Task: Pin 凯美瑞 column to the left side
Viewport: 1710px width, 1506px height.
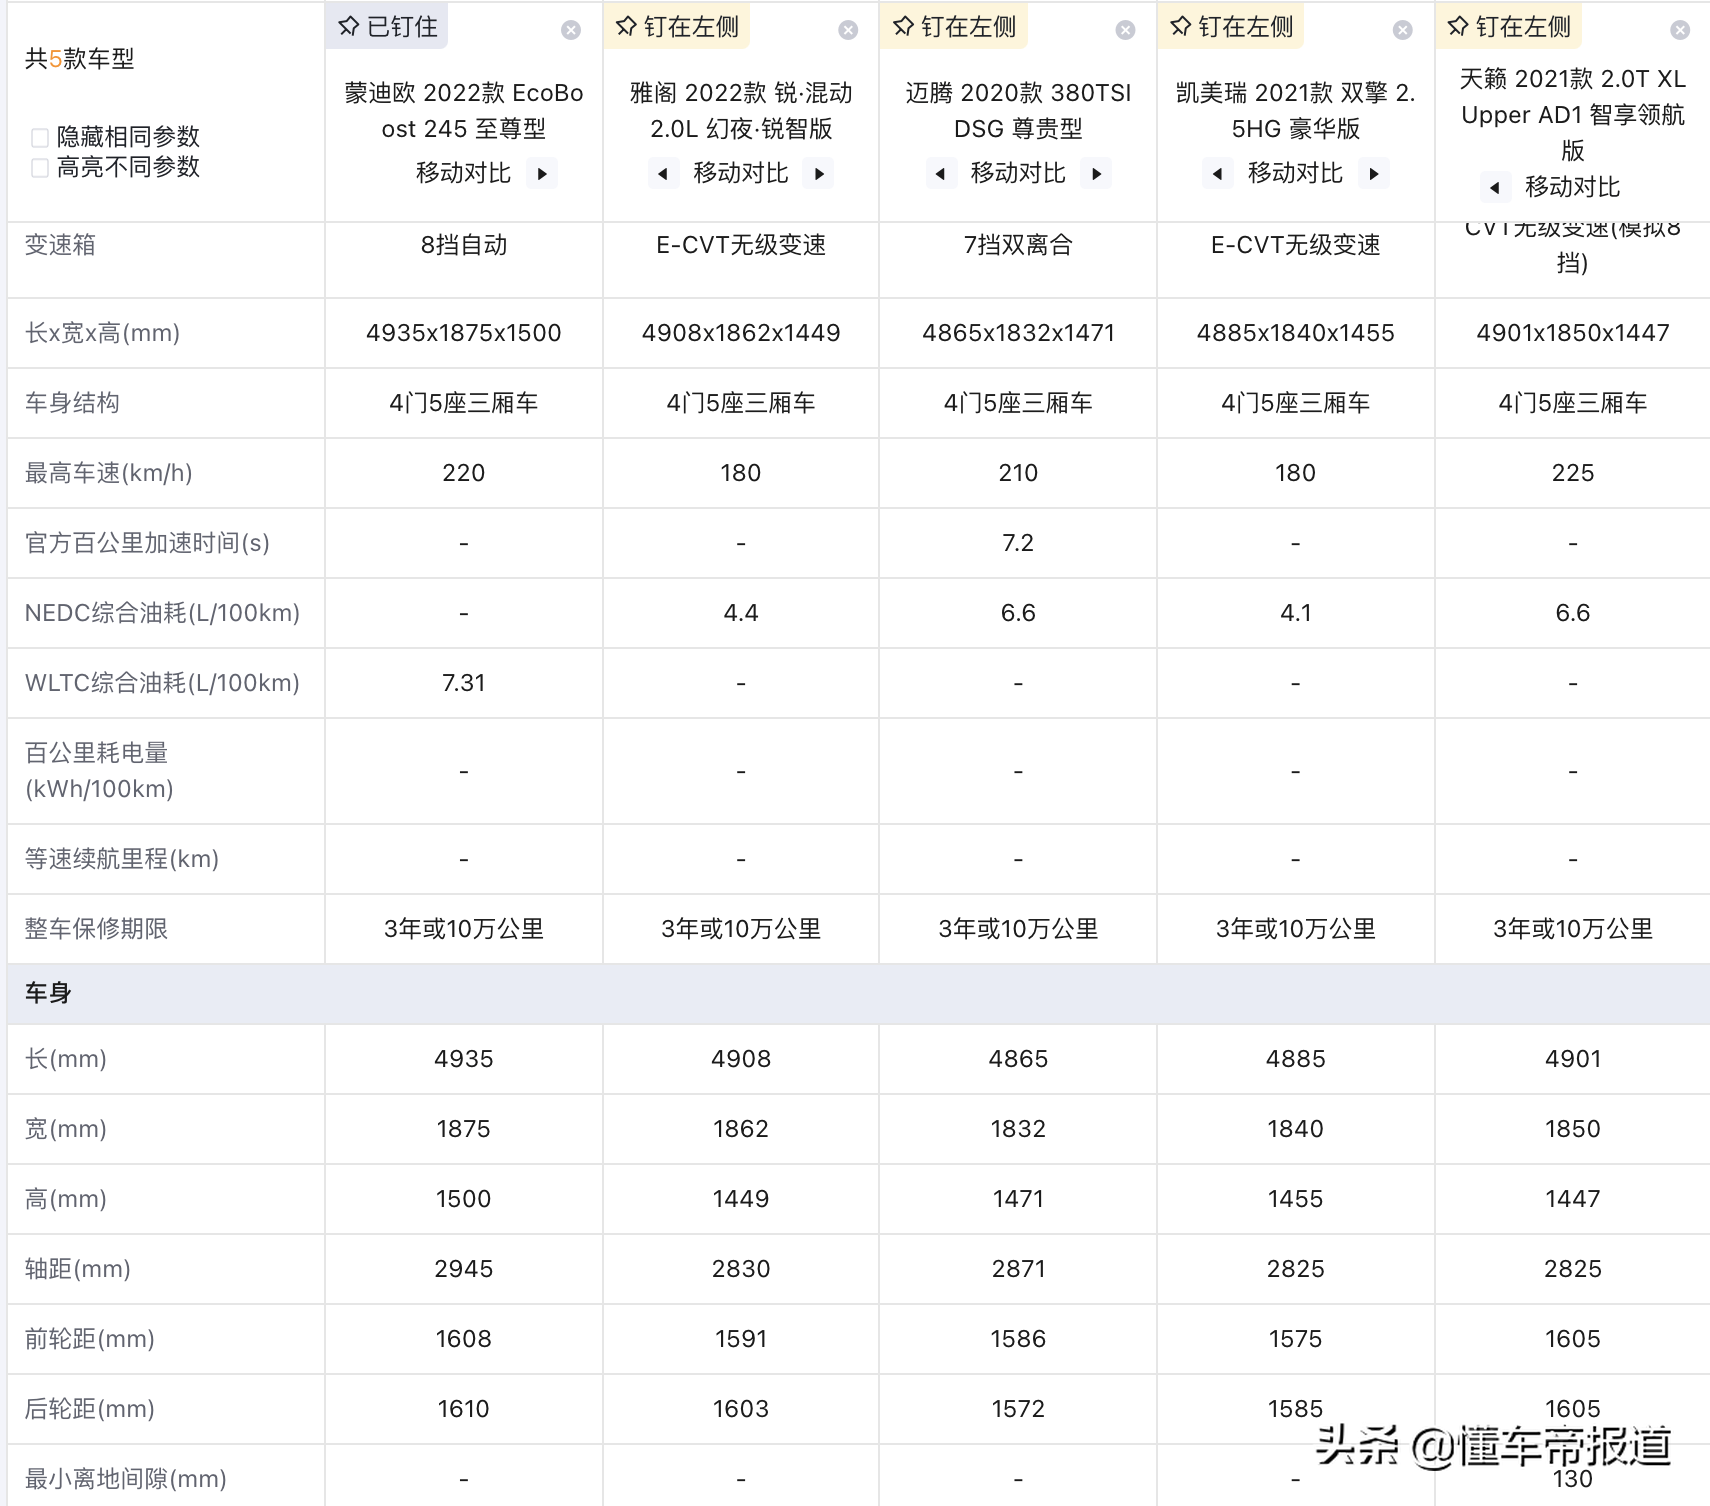Action: coord(1232,27)
